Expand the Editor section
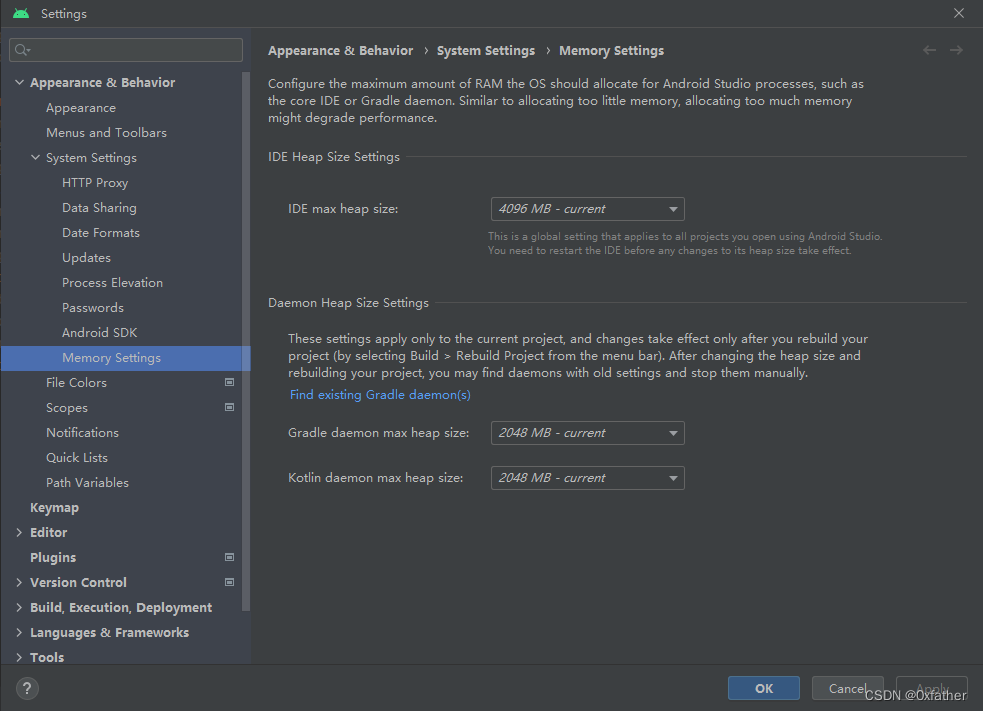This screenshot has height=711, width=983. click(19, 532)
